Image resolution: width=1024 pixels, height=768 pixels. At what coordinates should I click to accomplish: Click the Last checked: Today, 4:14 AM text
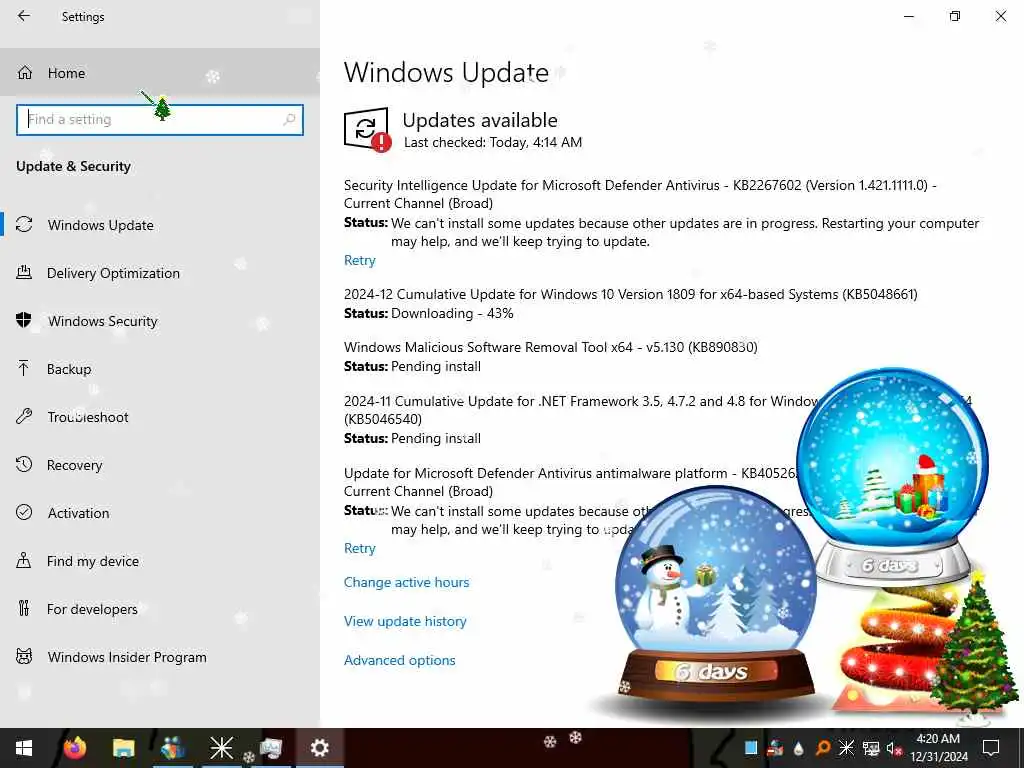pyautogui.click(x=493, y=142)
